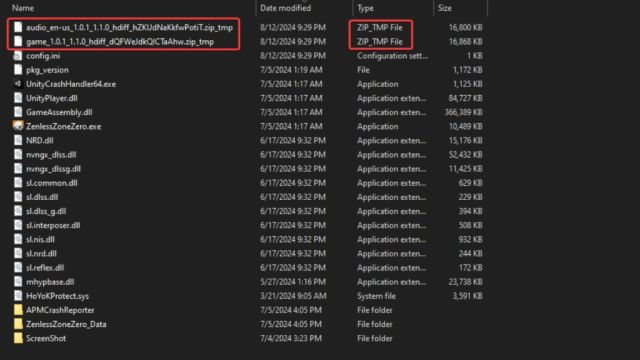Select the nvngx_dlssg.dll file name
Screen dimensions: 640x360
[53, 169]
